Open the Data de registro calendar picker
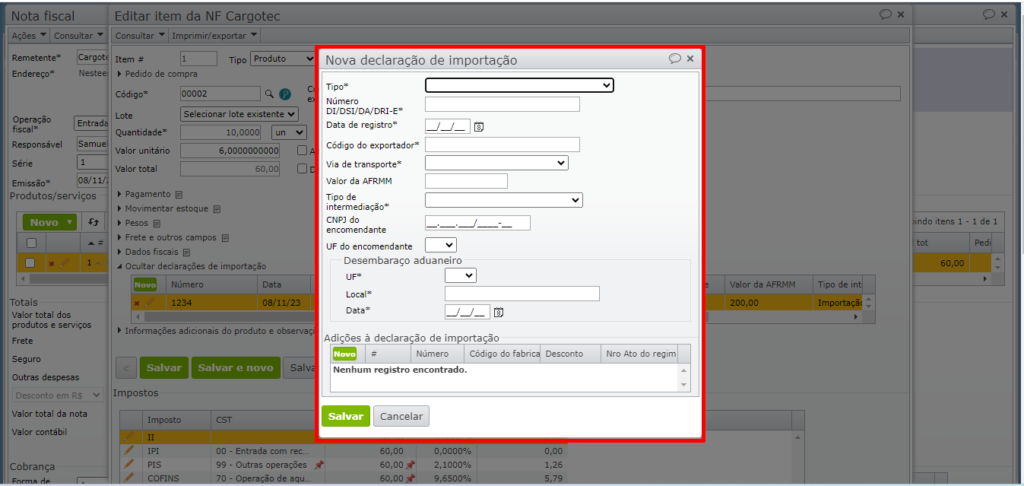Viewport: 1024px width, 486px height. pyautogui.click(x=479, y=127)
